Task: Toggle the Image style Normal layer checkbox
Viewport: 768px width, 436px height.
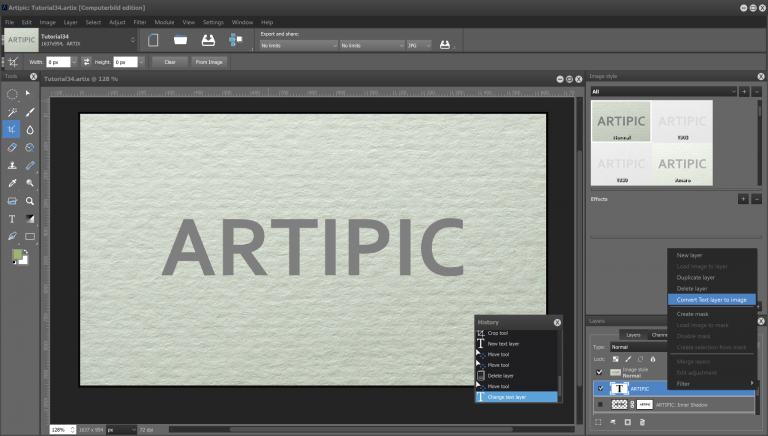Action: [x=600, y=371]
